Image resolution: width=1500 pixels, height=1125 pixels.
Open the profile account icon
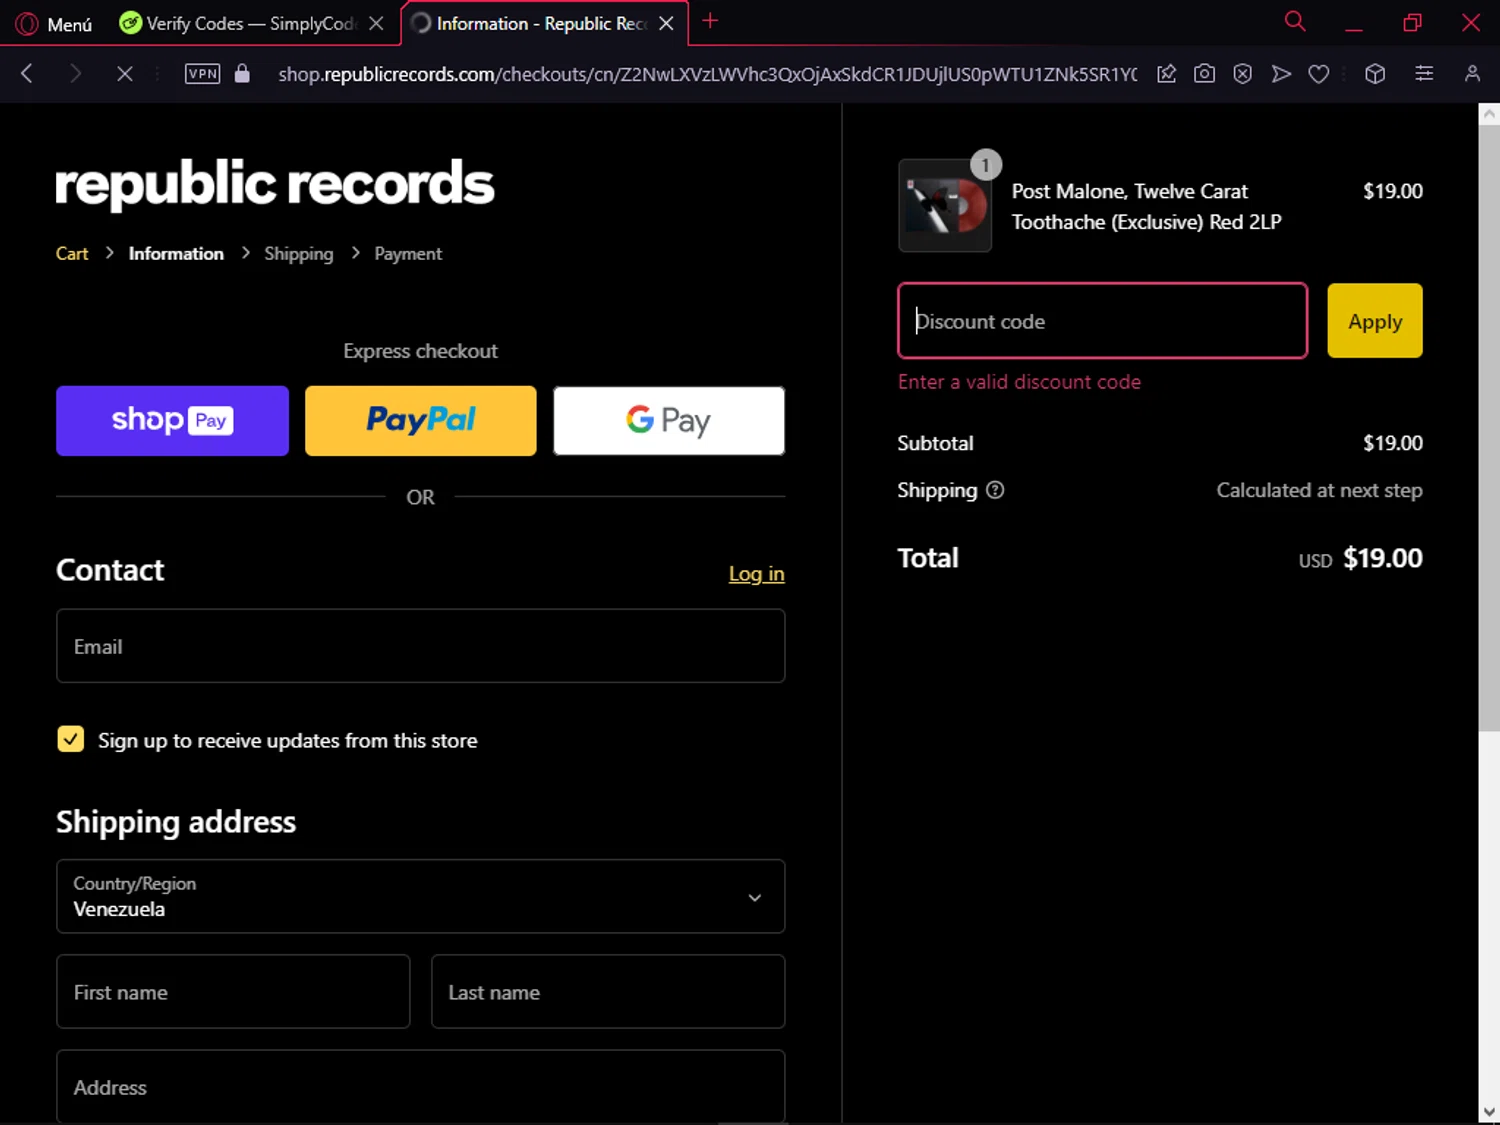click(1472, 73)
